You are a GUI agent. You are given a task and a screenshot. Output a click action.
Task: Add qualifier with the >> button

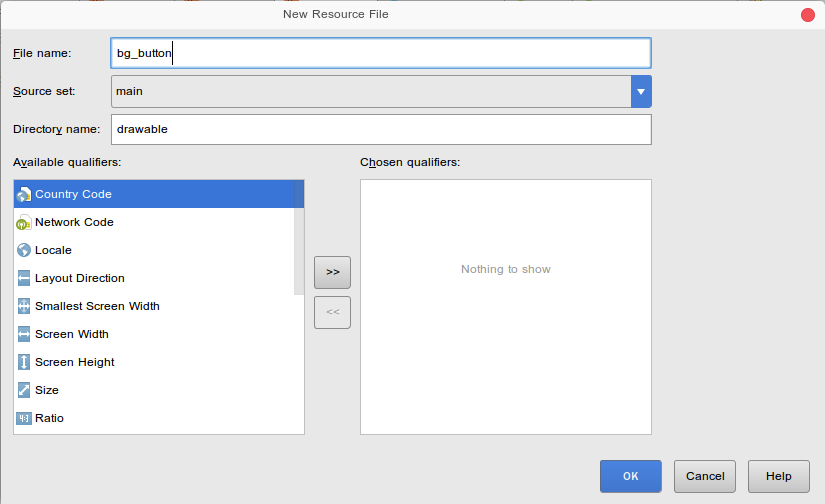(332, 272)
